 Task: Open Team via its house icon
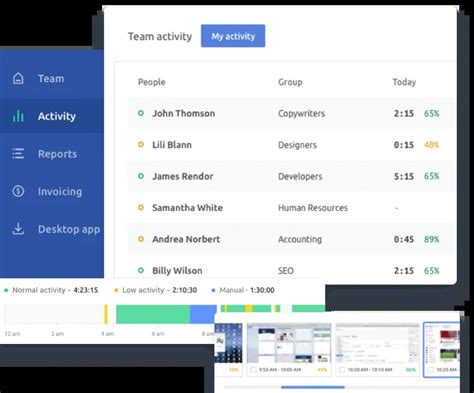click(18, 78)
